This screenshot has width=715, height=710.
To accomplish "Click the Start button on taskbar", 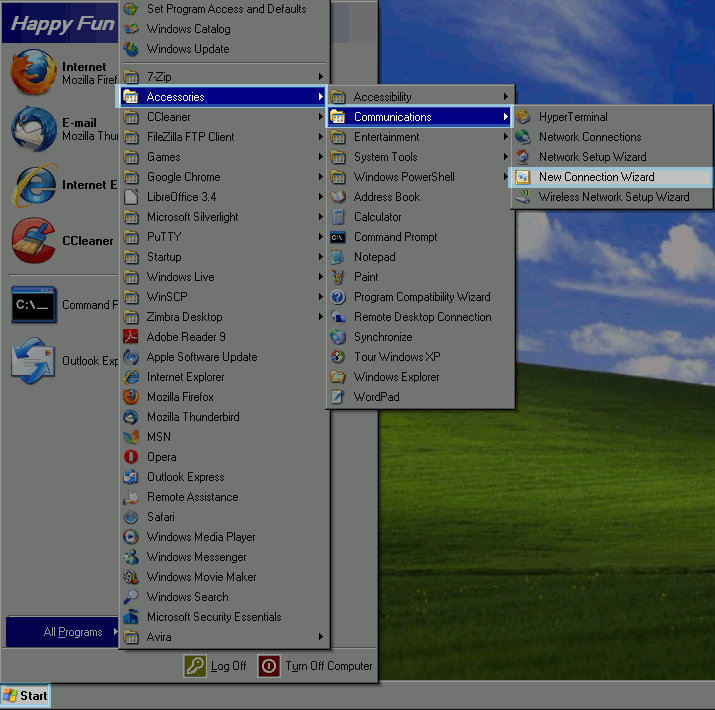I will coord(25,696).
